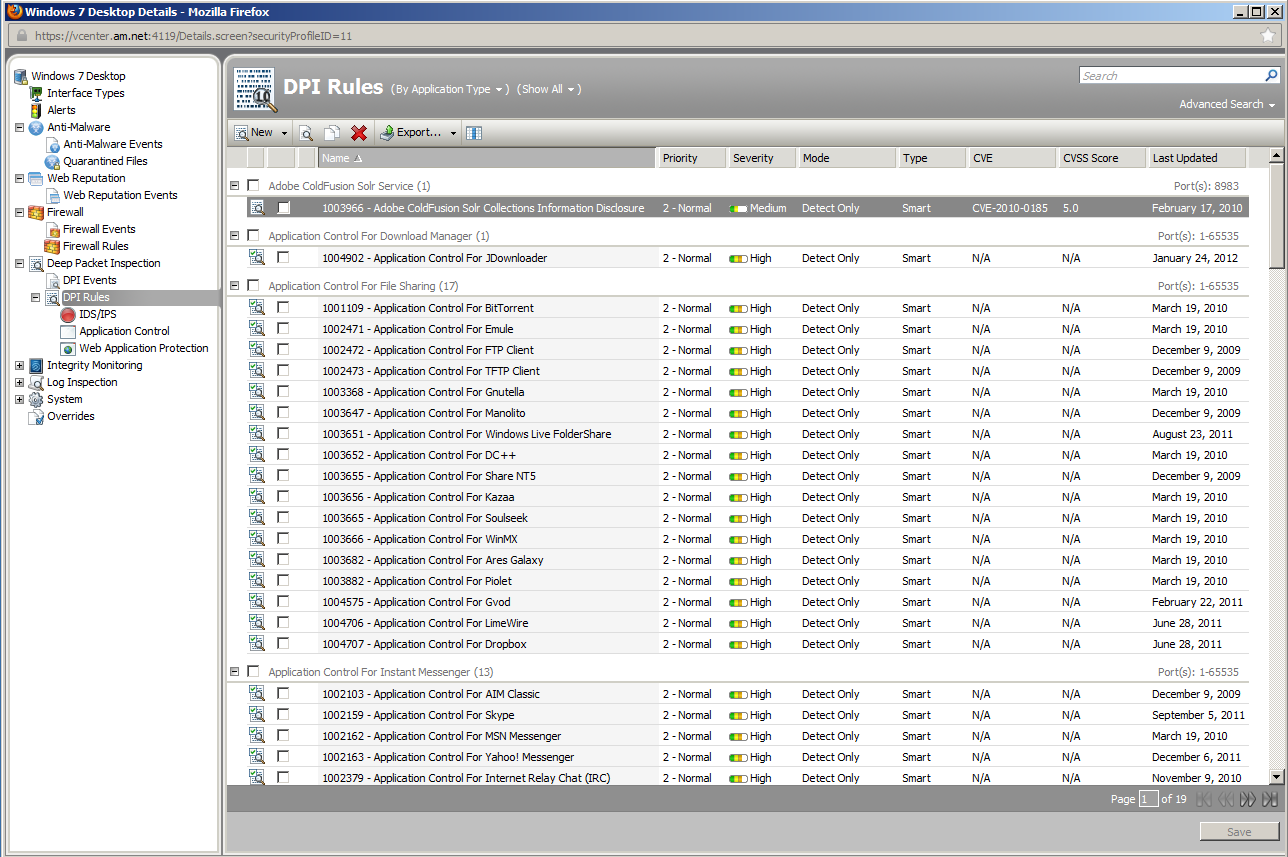Click the rule icon beside BitTorrent row
This screenshot has width=1288, height=857.
click(x=257, y=308)
